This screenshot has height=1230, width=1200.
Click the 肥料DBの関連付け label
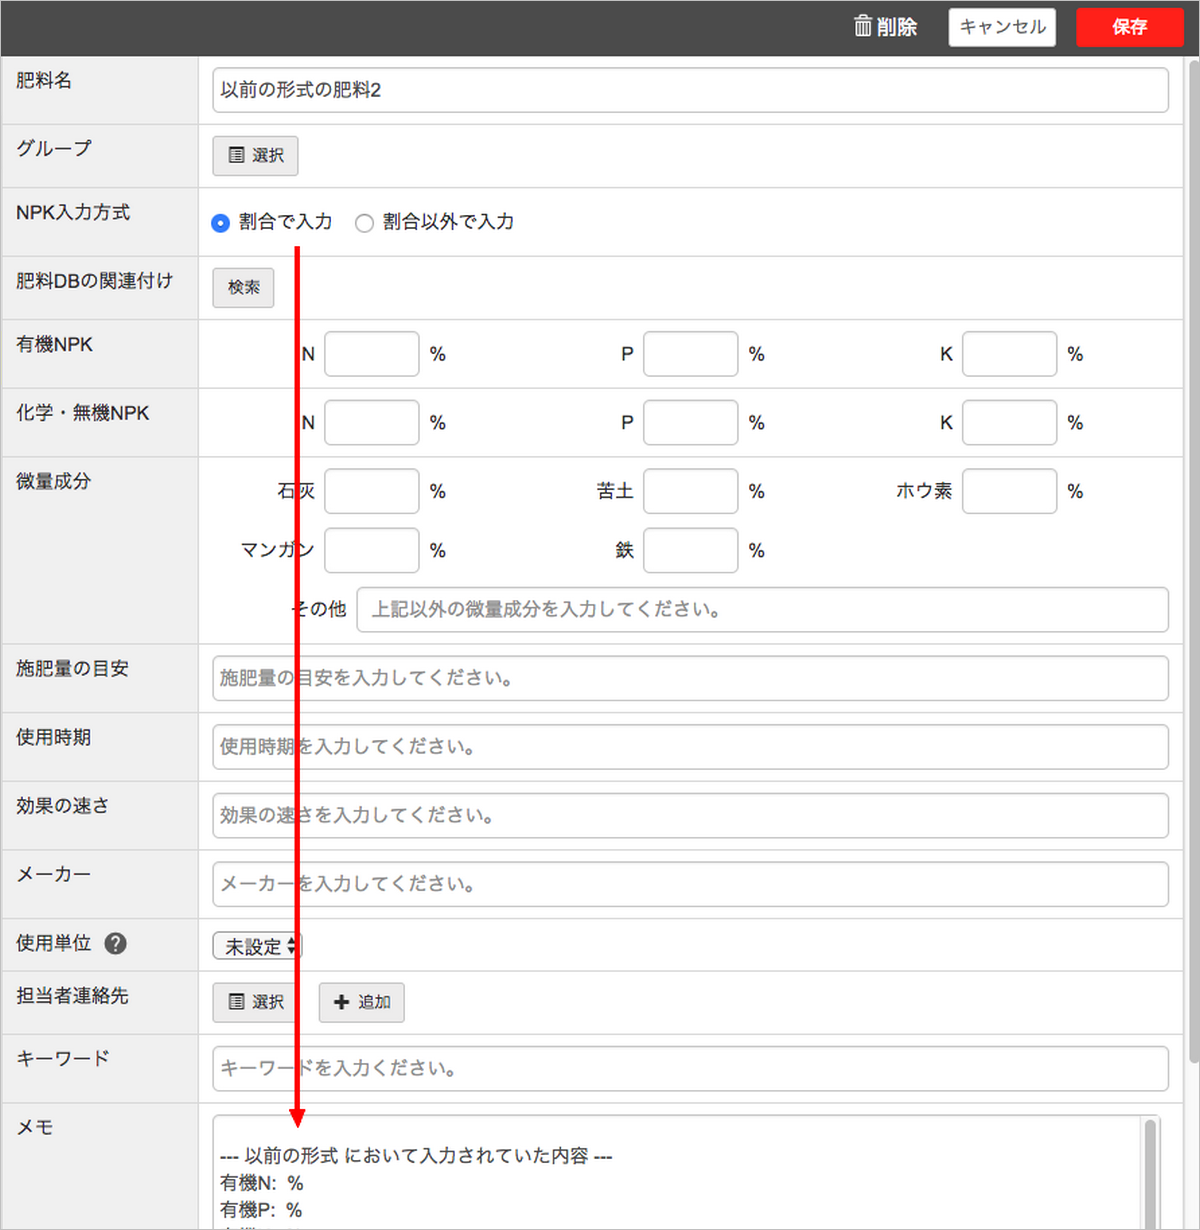click(x=94, y=281)
